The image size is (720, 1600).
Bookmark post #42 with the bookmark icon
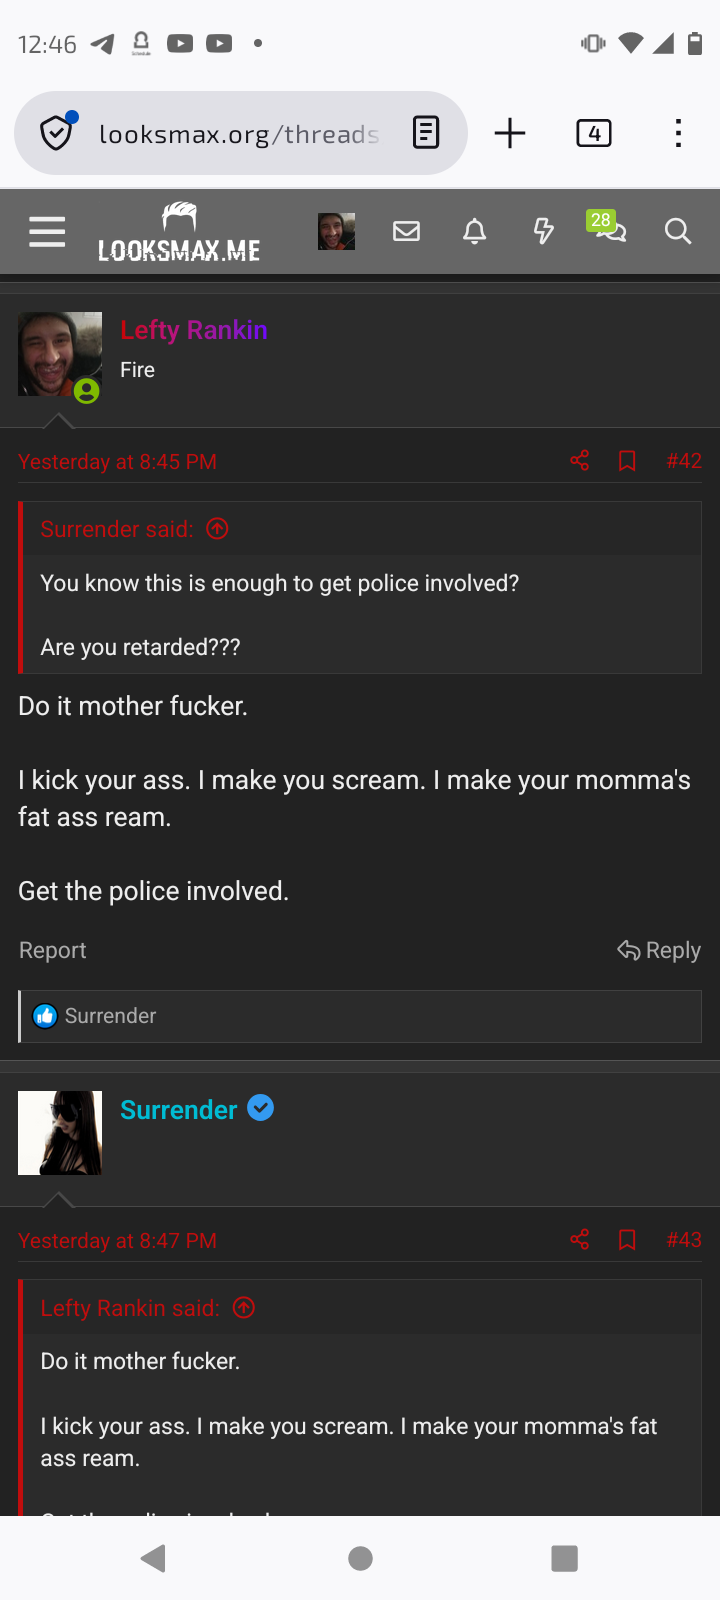coord(627,460)
